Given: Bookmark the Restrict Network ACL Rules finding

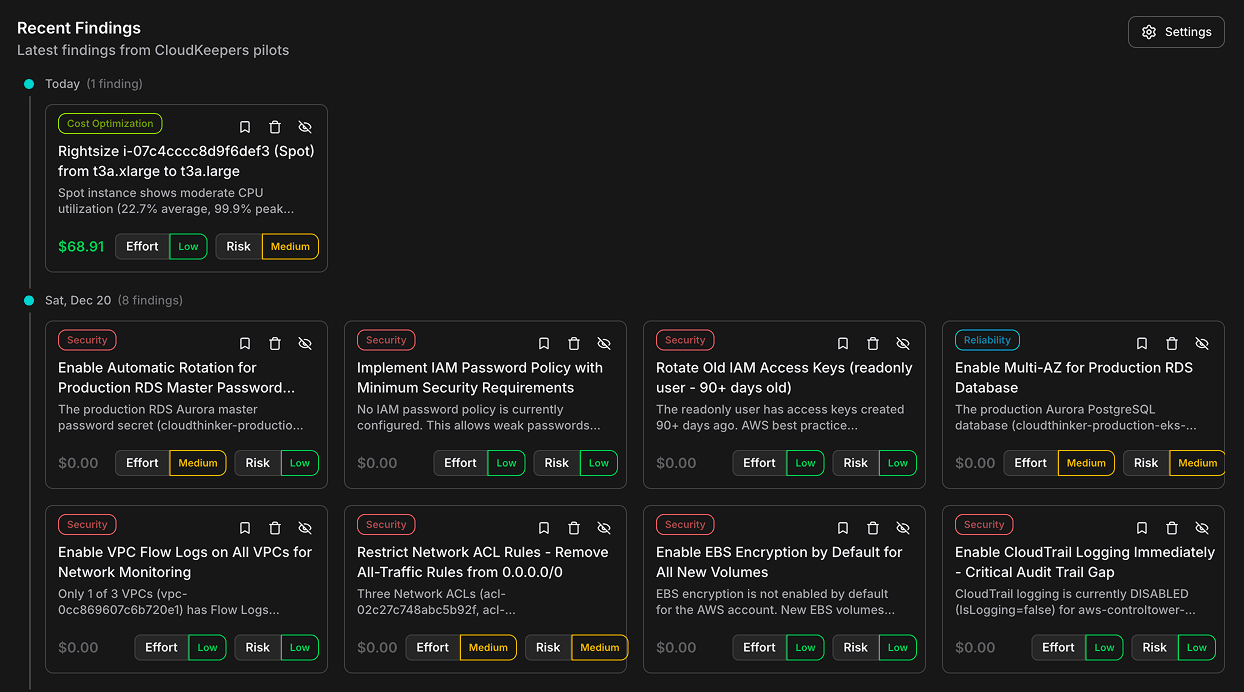Looking at the screenshot, I should click(x=544, y=527).
